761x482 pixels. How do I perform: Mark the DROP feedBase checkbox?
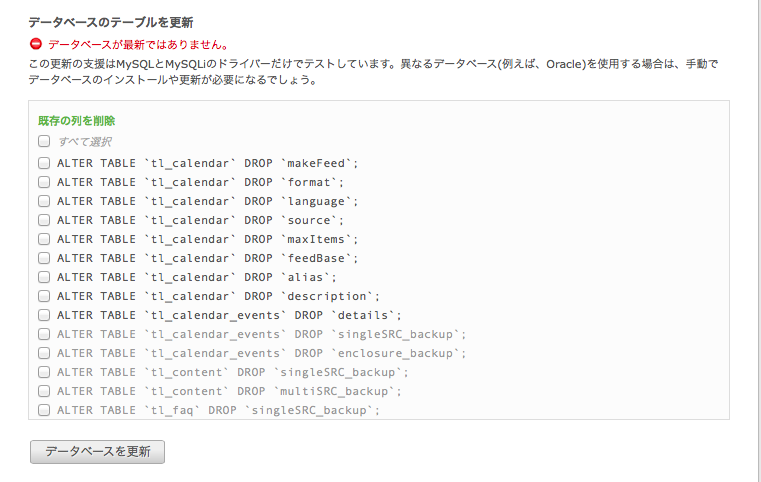coord(44,258)
